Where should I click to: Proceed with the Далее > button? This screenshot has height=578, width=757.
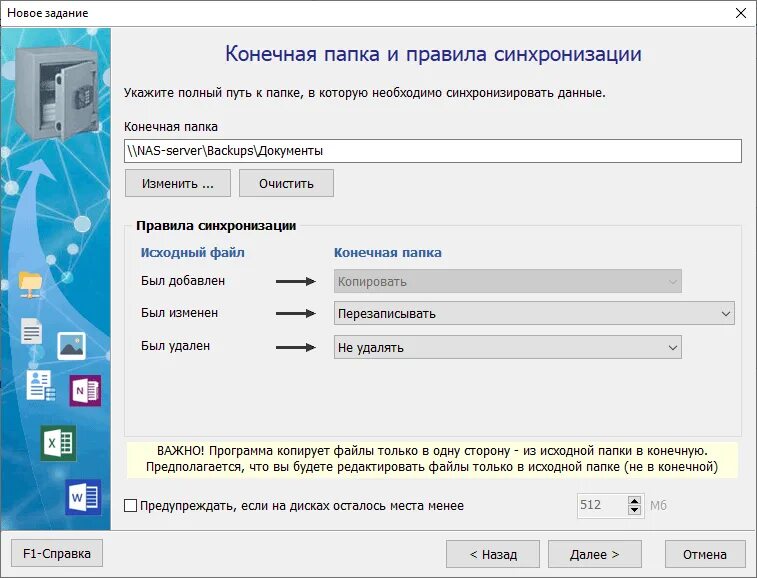pos(595,554)
